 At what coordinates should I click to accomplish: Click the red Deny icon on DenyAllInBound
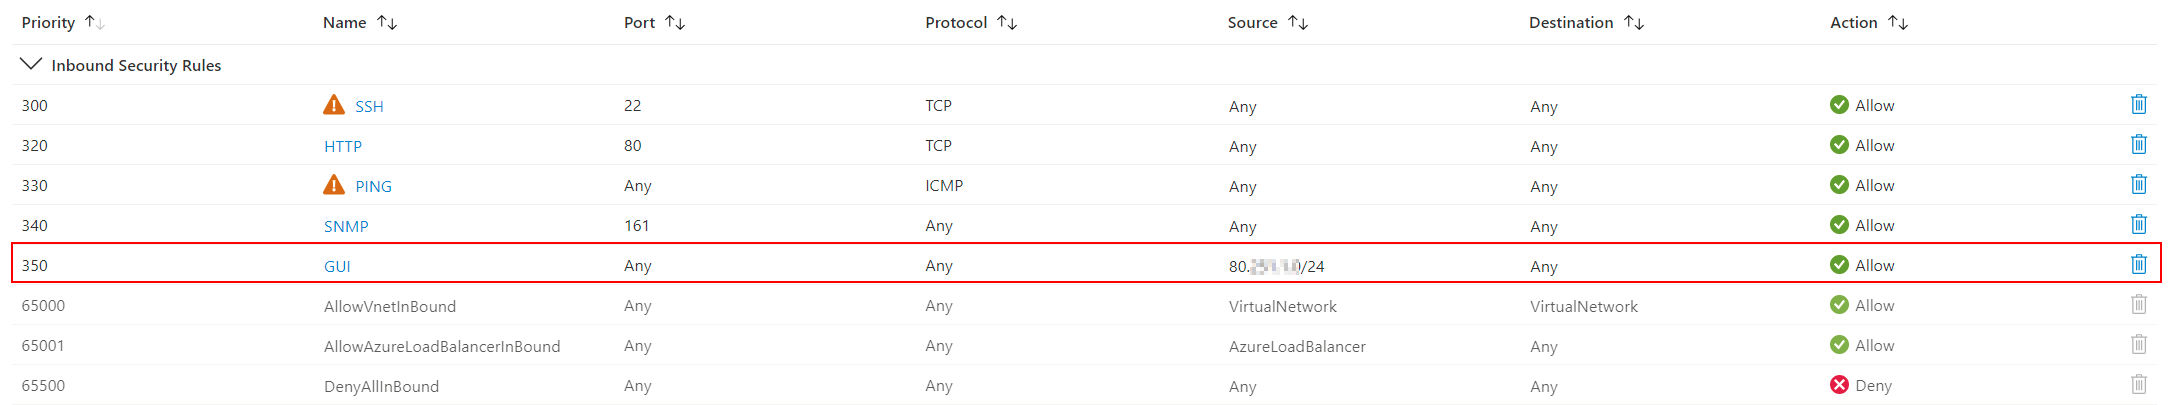pyautogui.click(x=1839, y=385)
